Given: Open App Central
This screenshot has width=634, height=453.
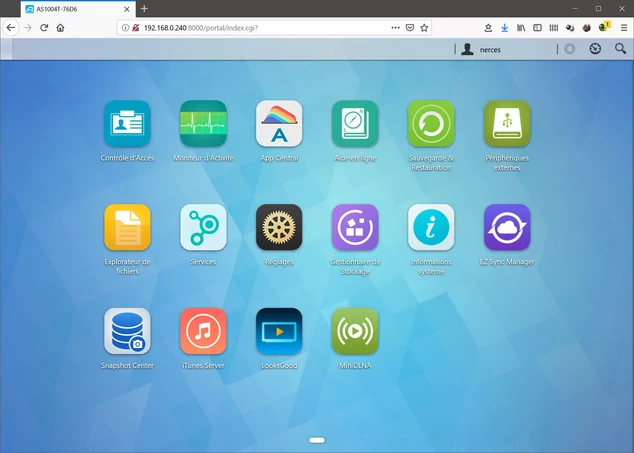Looking at the screenshot, I should coord(279,124).
